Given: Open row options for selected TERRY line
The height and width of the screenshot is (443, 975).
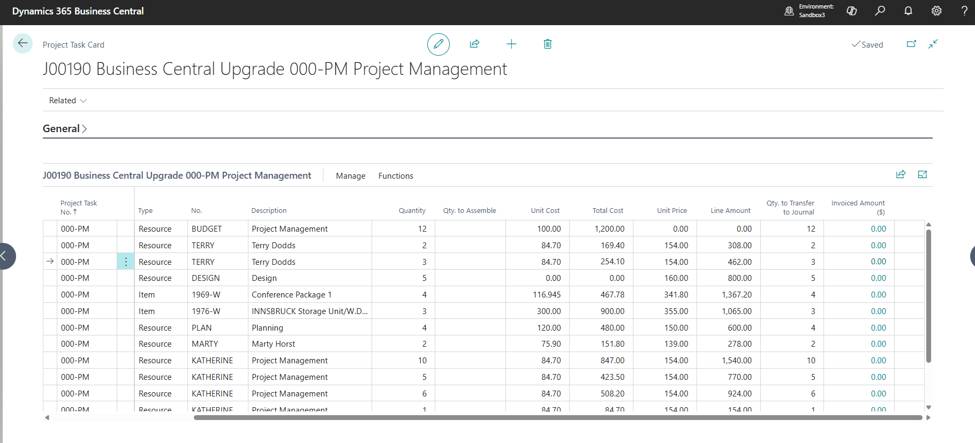Looking at the screenshot, I should [126, 262].
